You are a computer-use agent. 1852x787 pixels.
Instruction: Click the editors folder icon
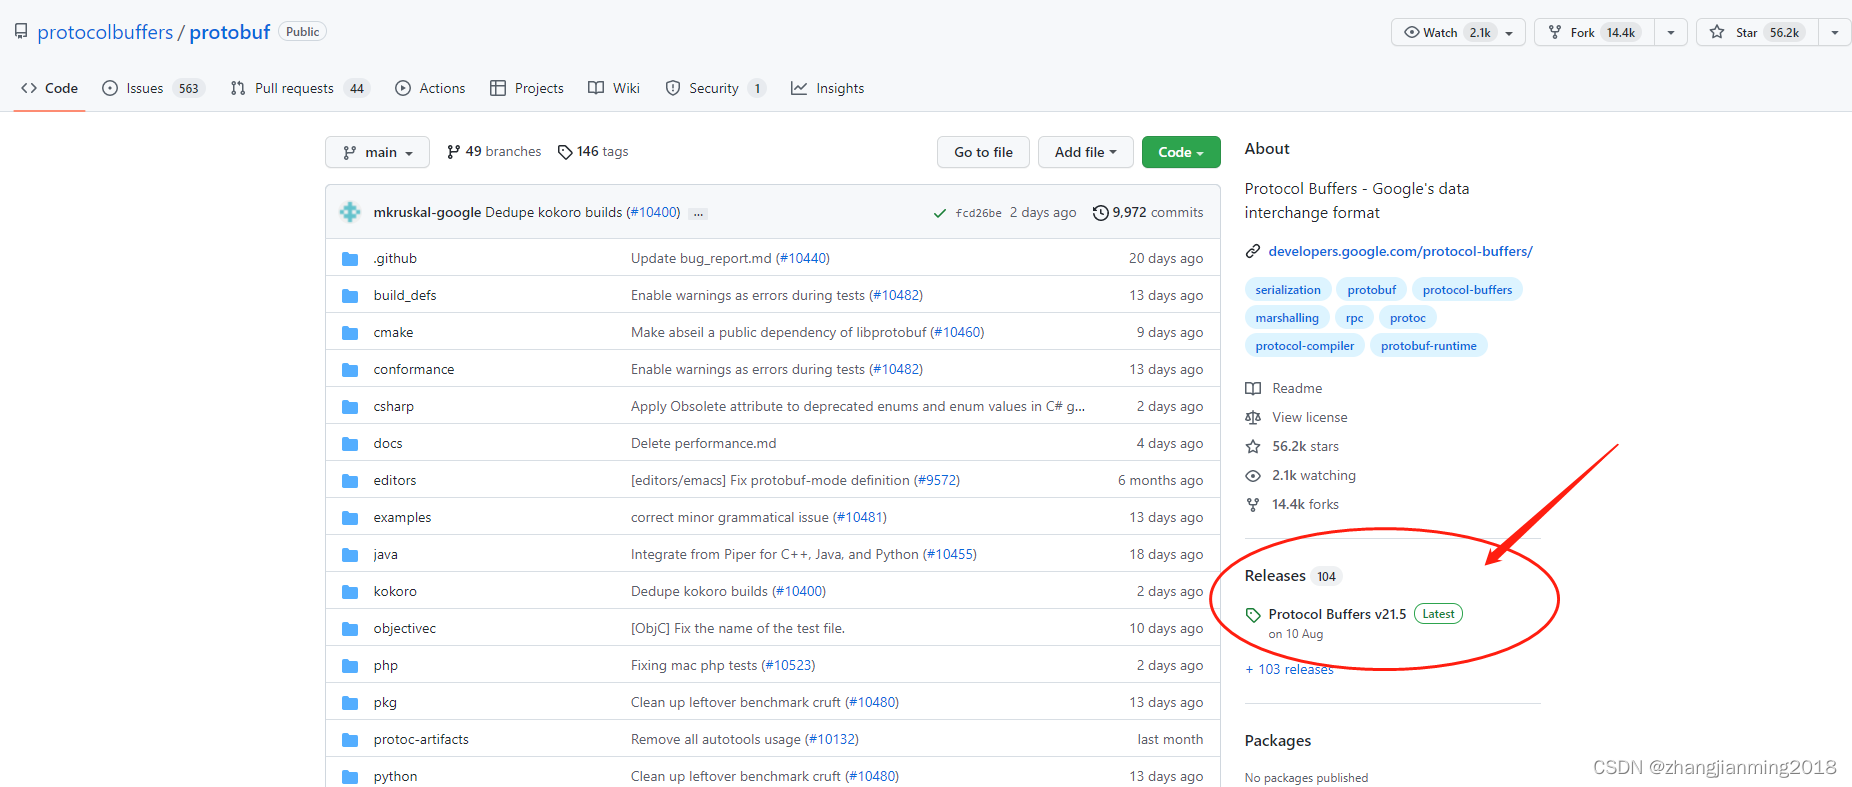coord(350,481)
